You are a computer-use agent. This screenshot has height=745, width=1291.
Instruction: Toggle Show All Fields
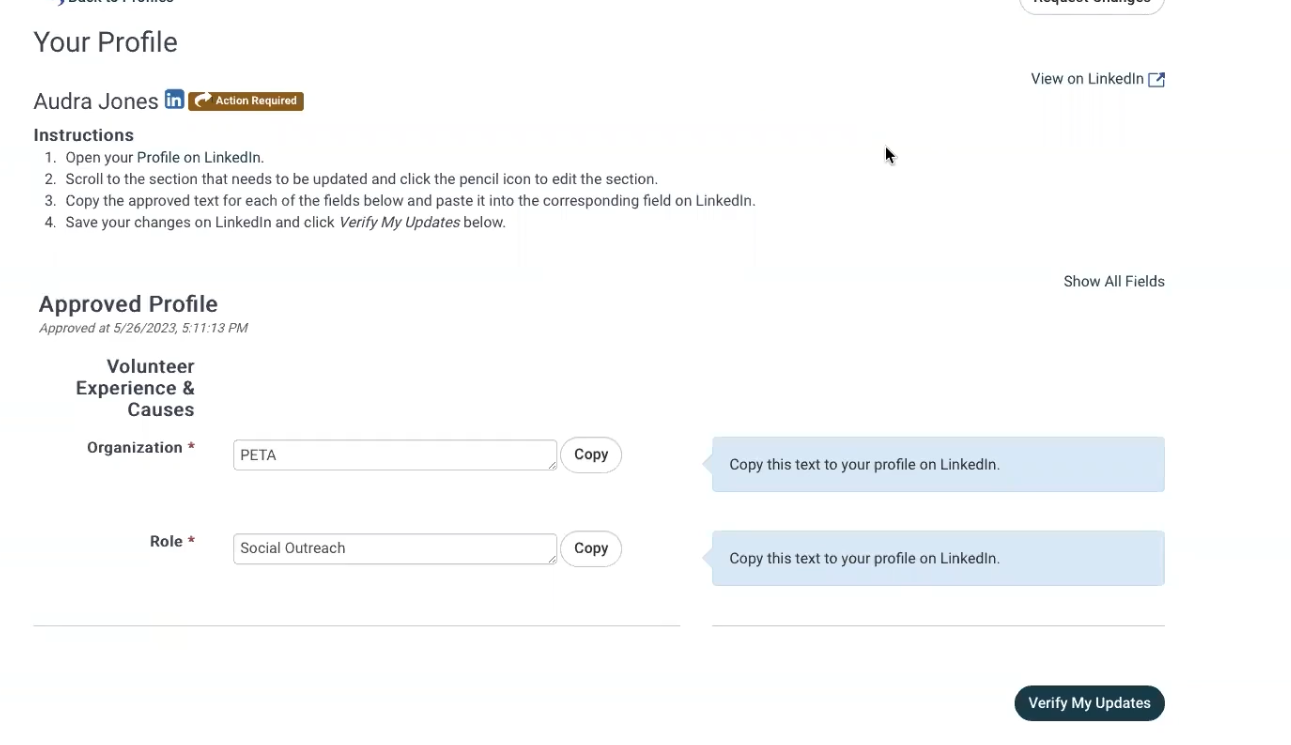point(1113,282)
